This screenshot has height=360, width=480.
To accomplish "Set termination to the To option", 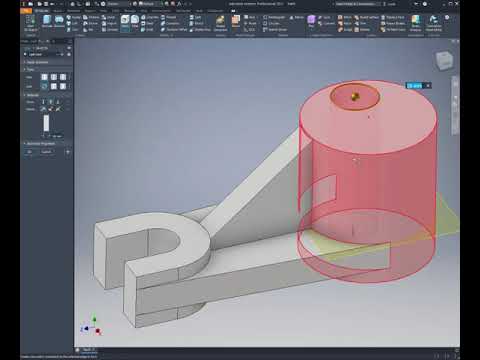I will tap(58, 102).
